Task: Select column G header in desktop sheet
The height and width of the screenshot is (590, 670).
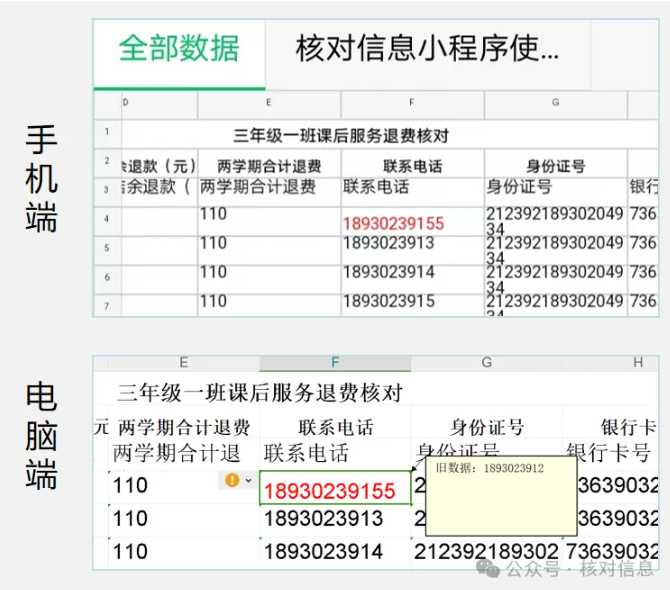Action: [x=486, y=363]
